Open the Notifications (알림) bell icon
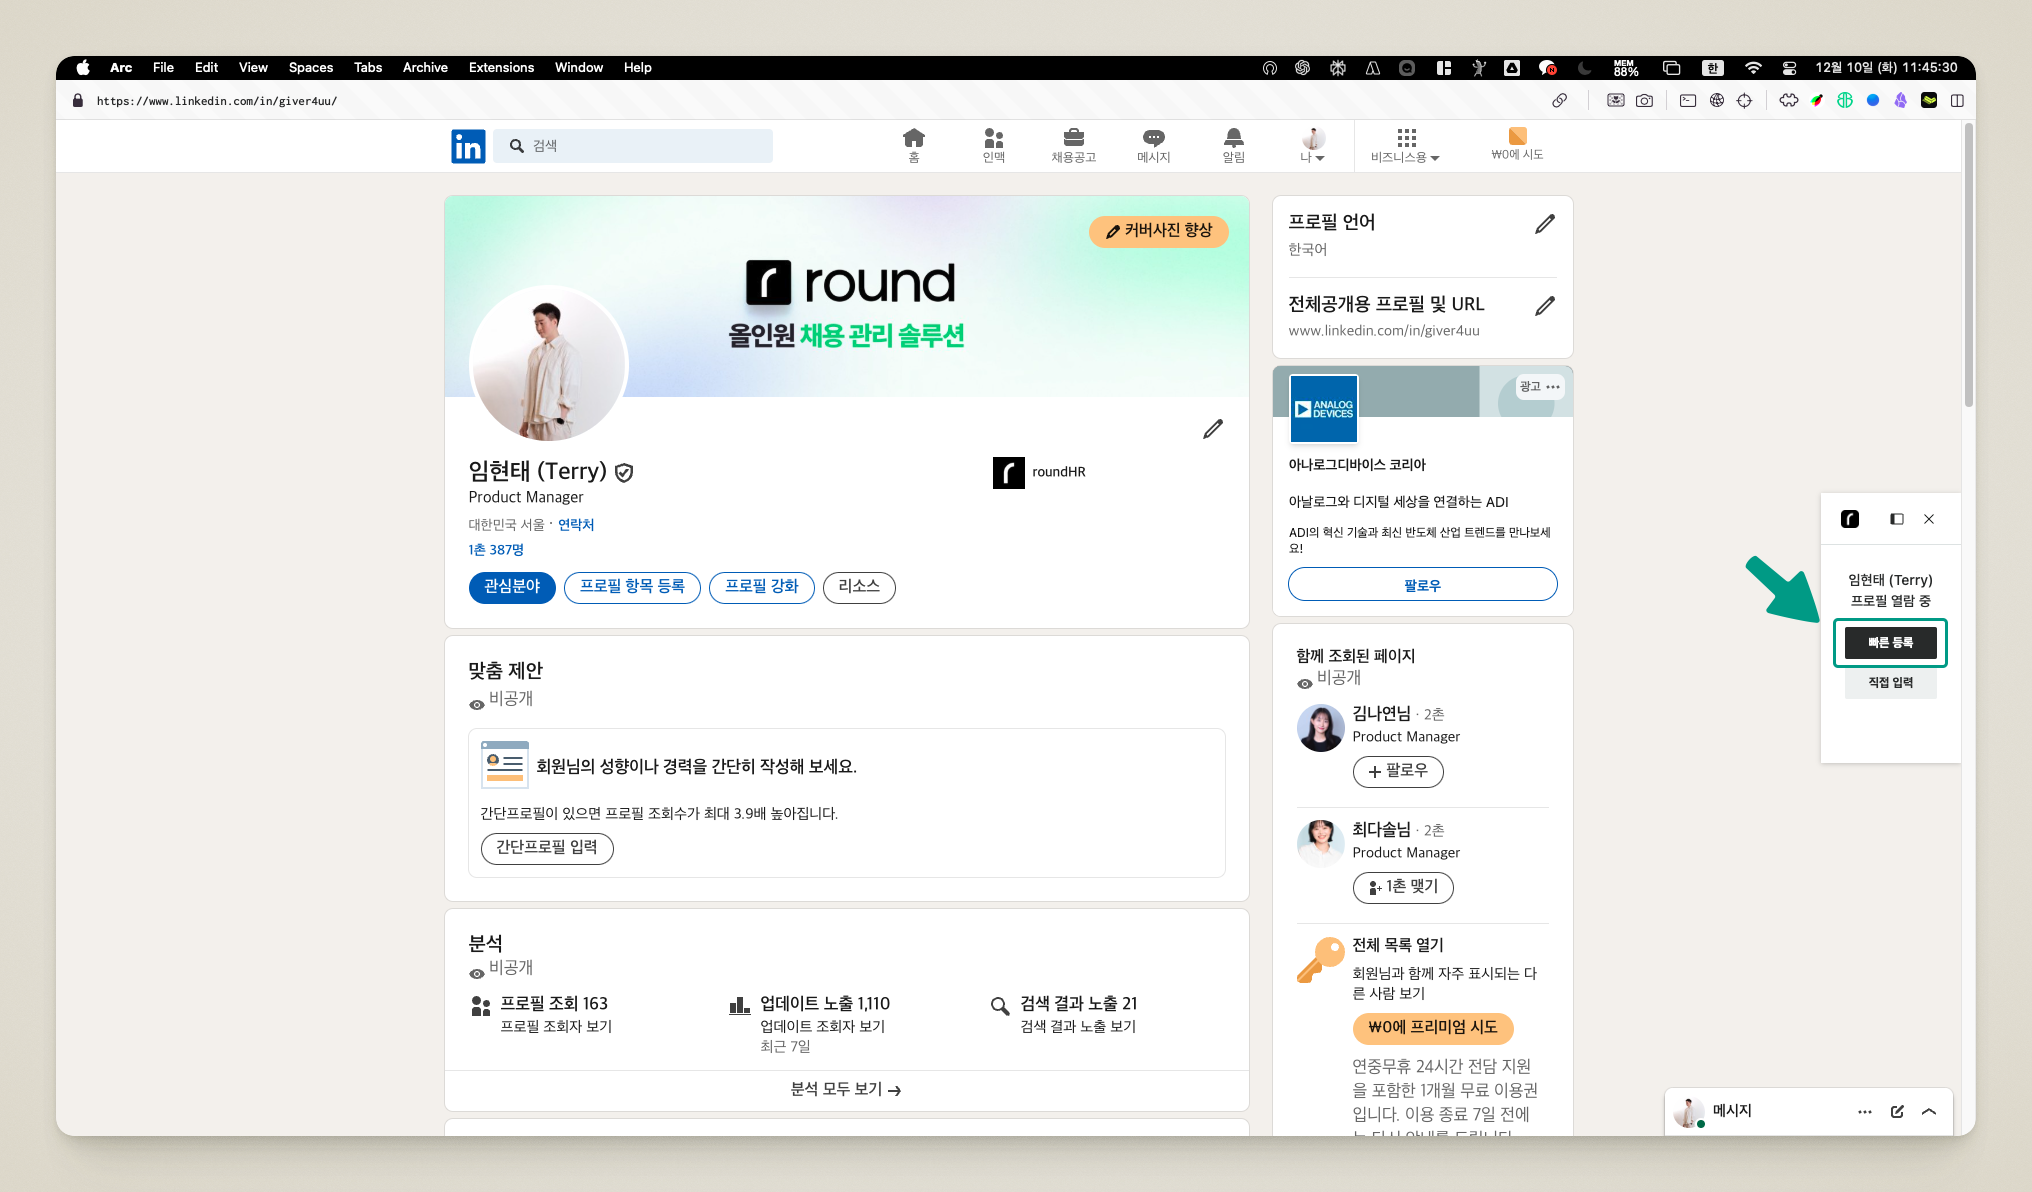Viewport: 2032px width, 1192px height. click(1234, 145)
